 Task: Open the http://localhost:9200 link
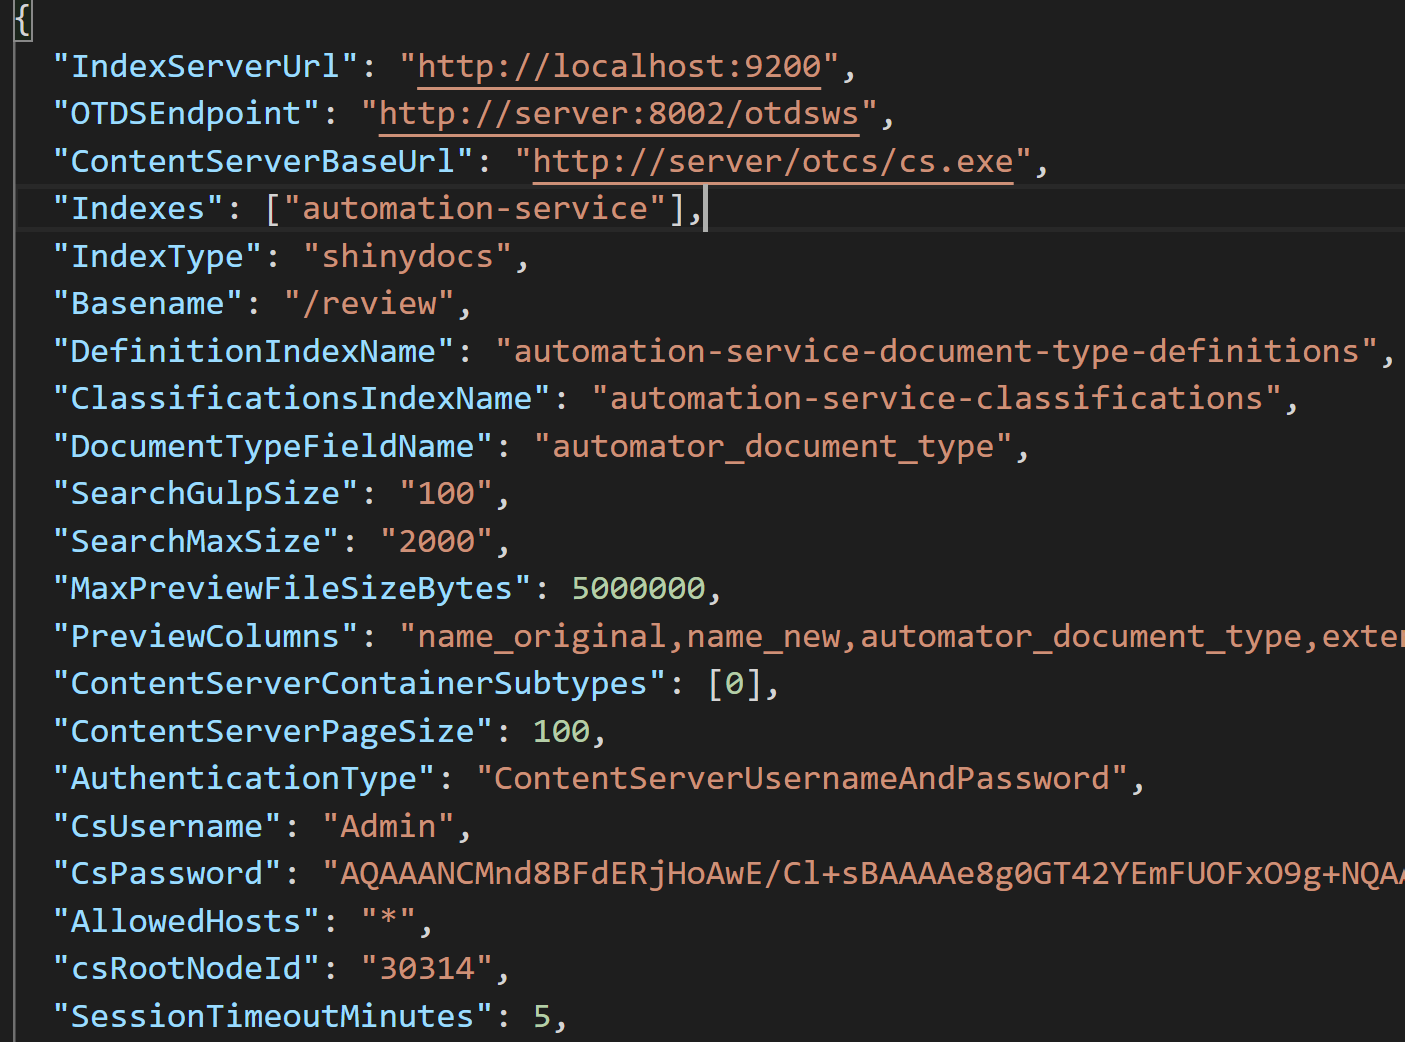tap(619, 67)
